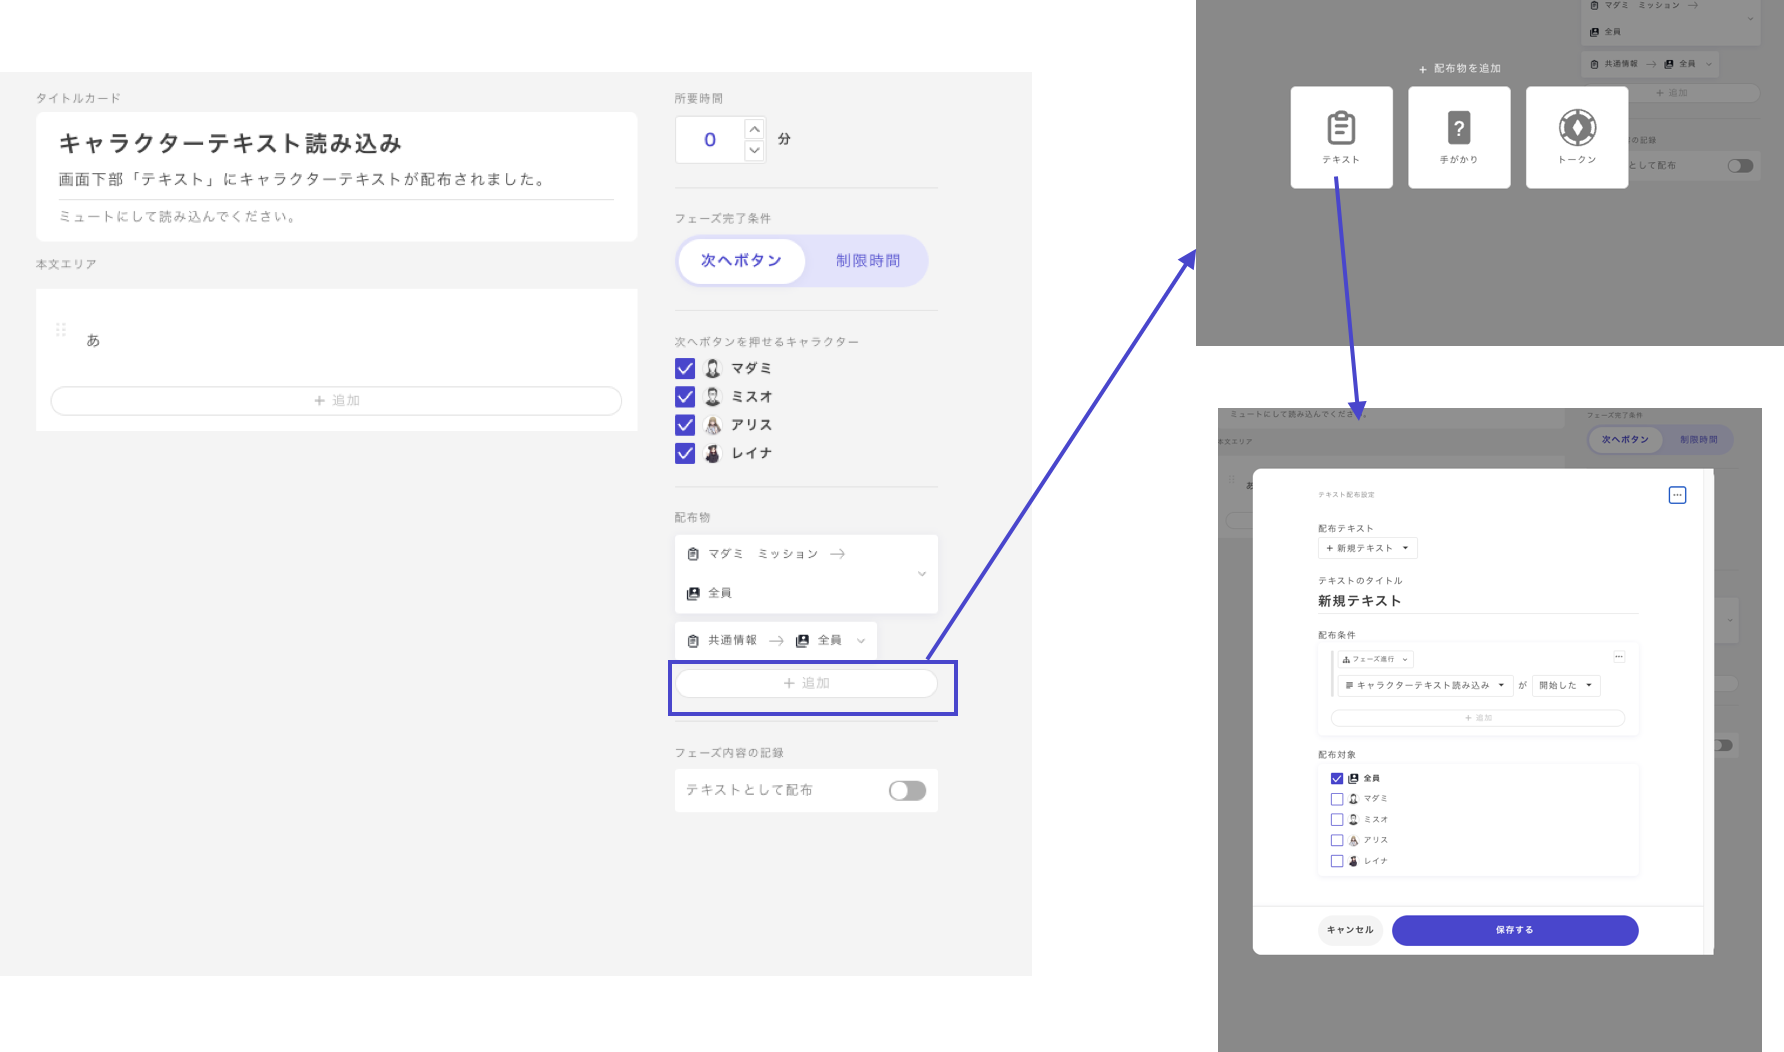
Task: Expand the マダミ ミッション distribution item
Action: [921, 574]
